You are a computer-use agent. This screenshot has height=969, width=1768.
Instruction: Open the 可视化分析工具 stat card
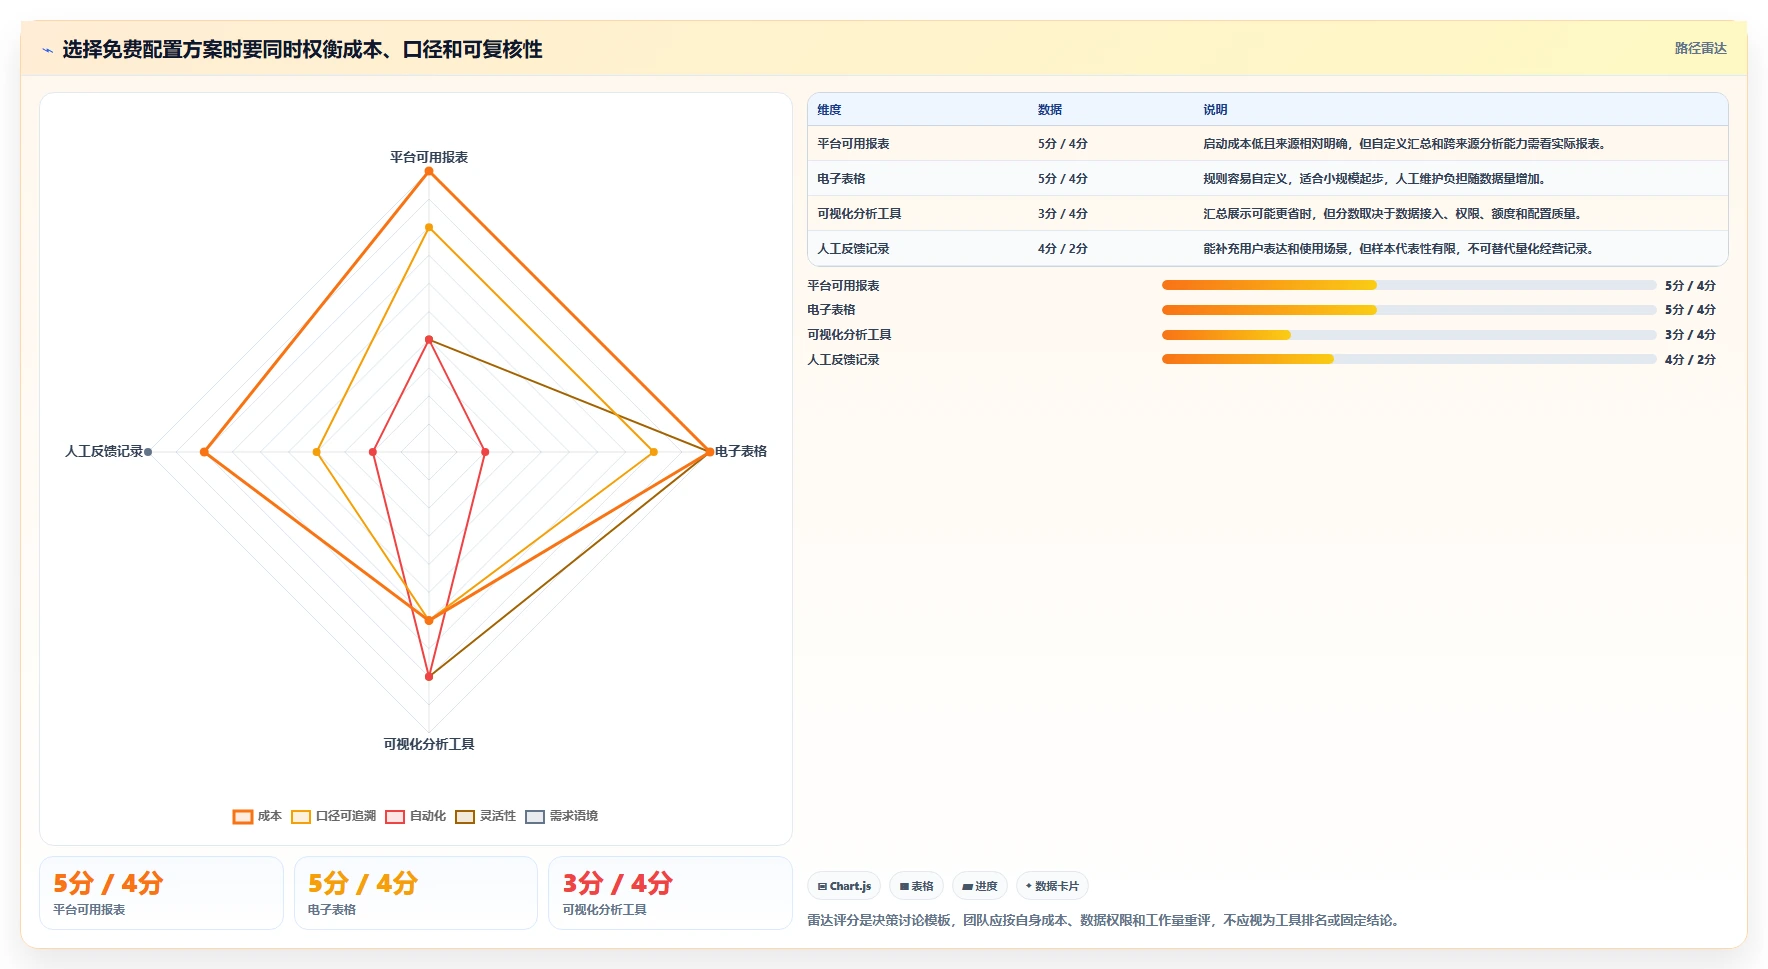(670, 893)
